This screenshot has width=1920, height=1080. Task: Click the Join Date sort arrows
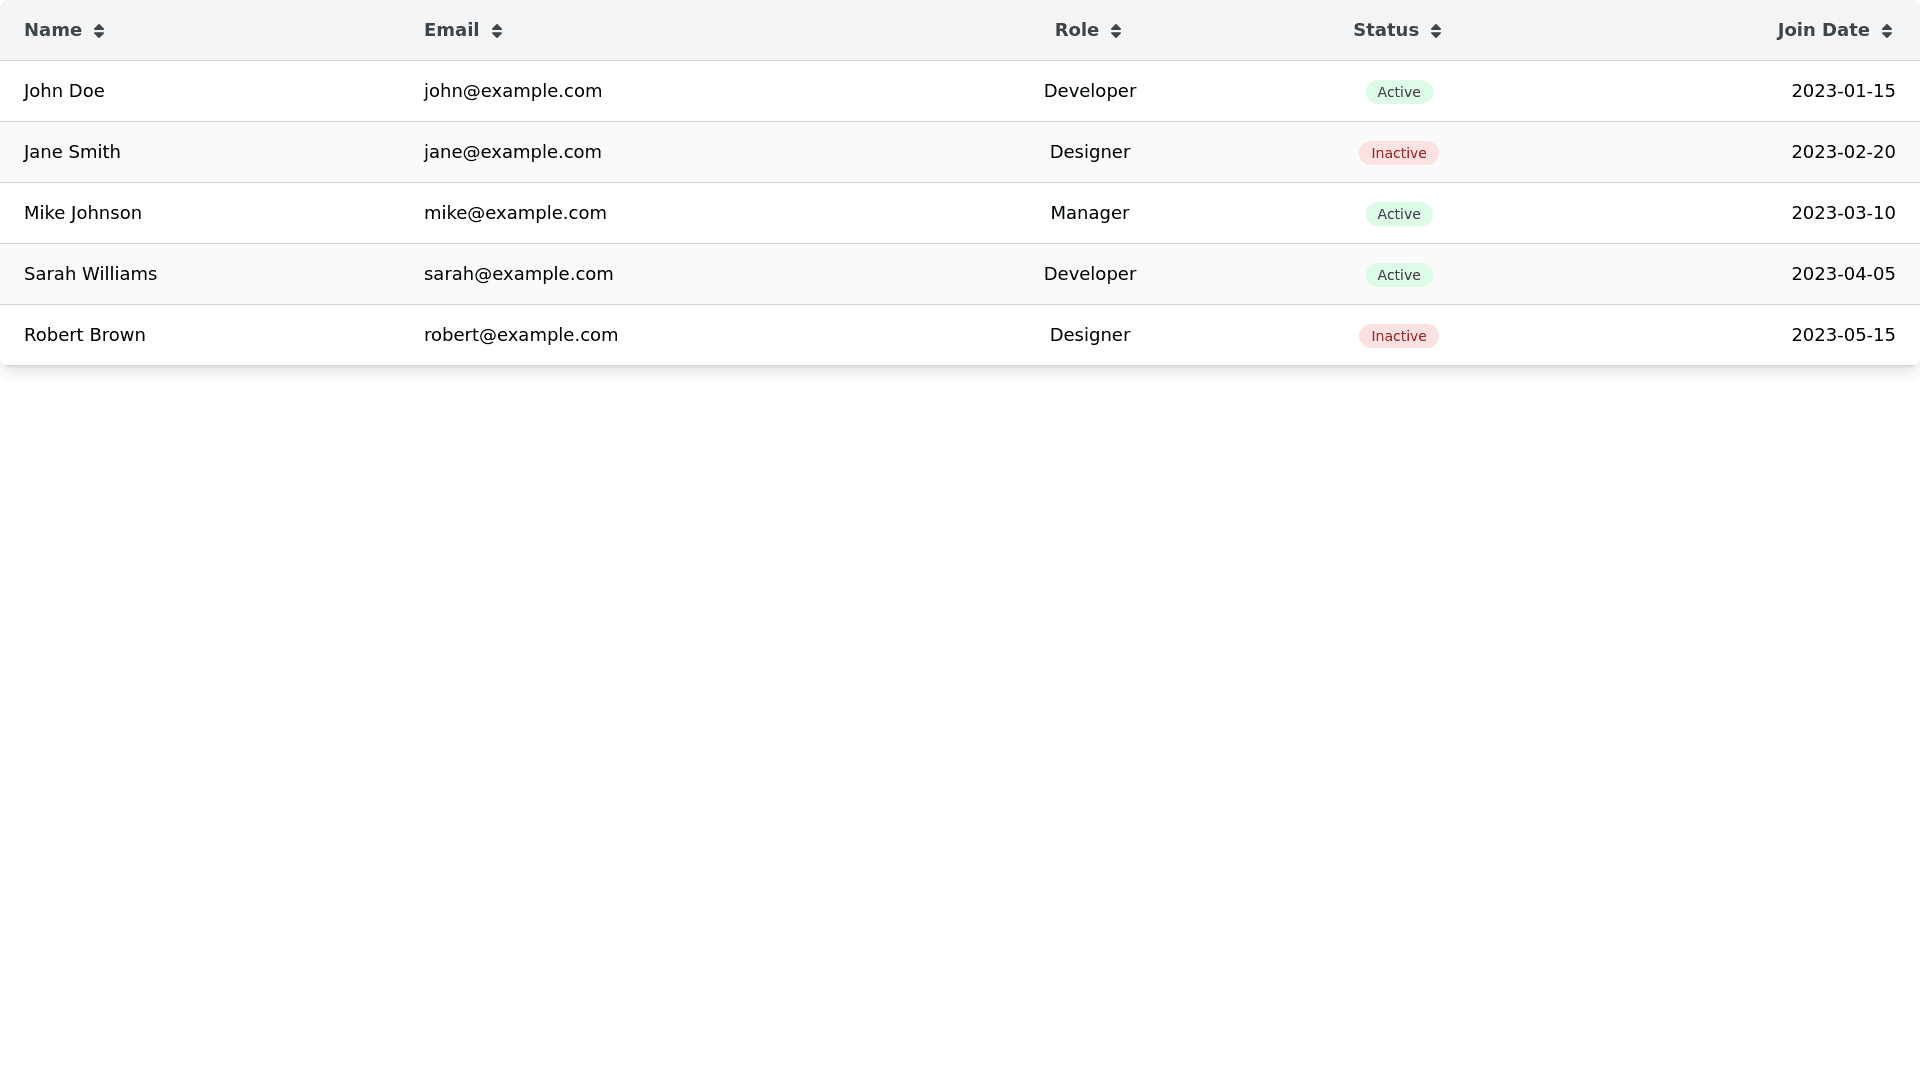pos(1887,31)
